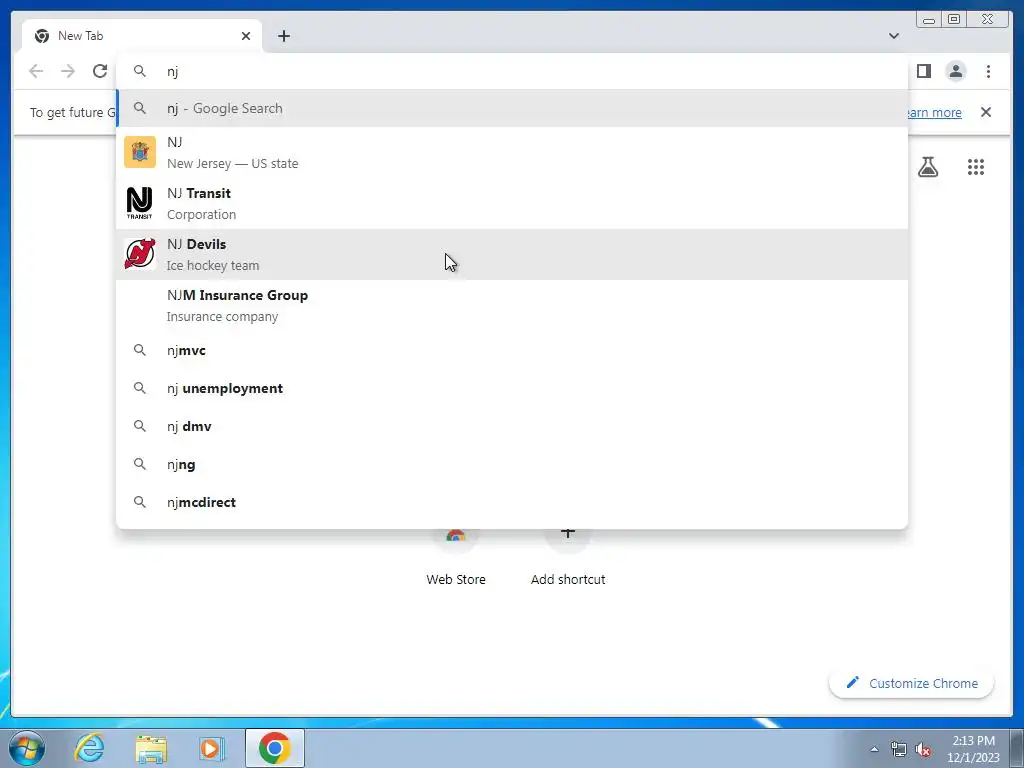
Task: Click the Chrome taskbar icon
Action: click(x=275, y=748)
